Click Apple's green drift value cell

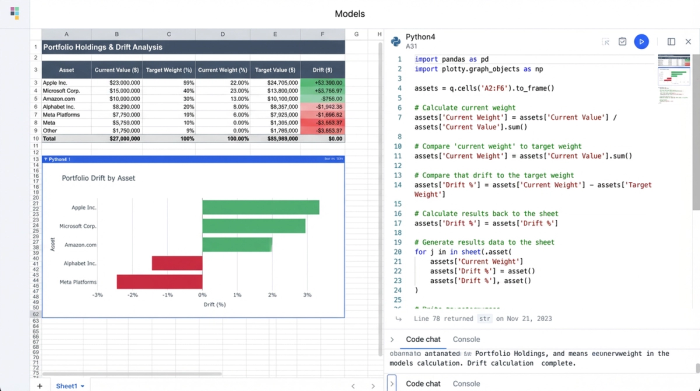(x=322, y=83)
